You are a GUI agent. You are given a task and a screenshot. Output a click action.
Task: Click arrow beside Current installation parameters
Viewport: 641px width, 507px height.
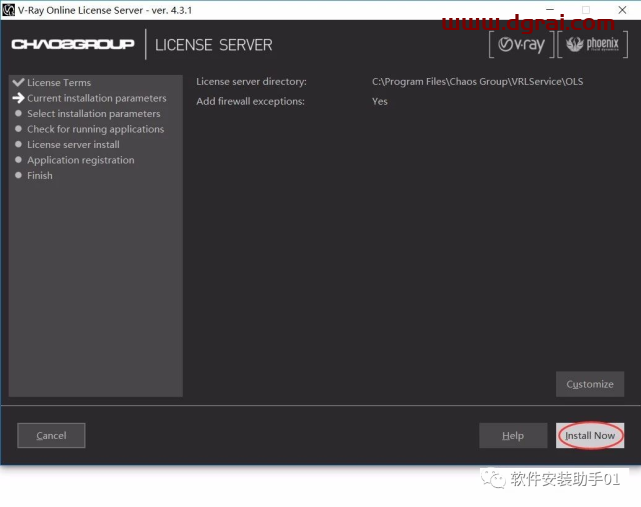point(18,98)
